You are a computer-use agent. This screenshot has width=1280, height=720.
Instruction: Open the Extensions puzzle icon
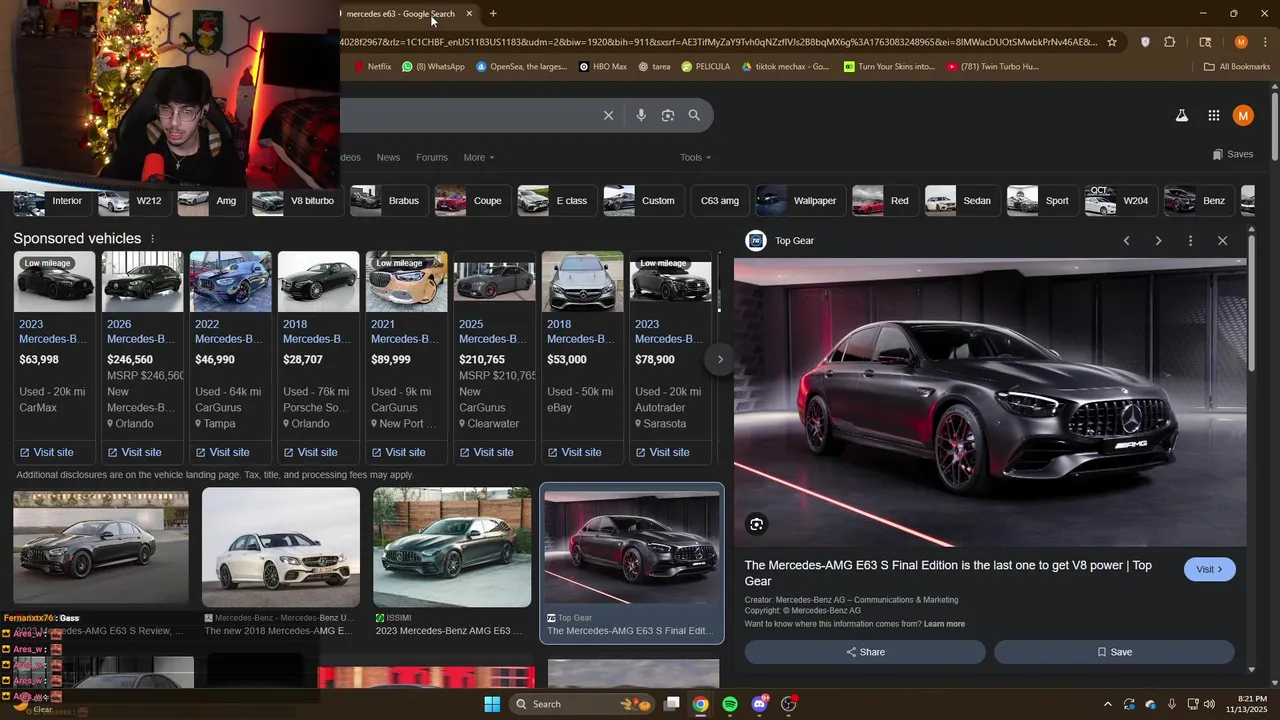coord(1170,42)
